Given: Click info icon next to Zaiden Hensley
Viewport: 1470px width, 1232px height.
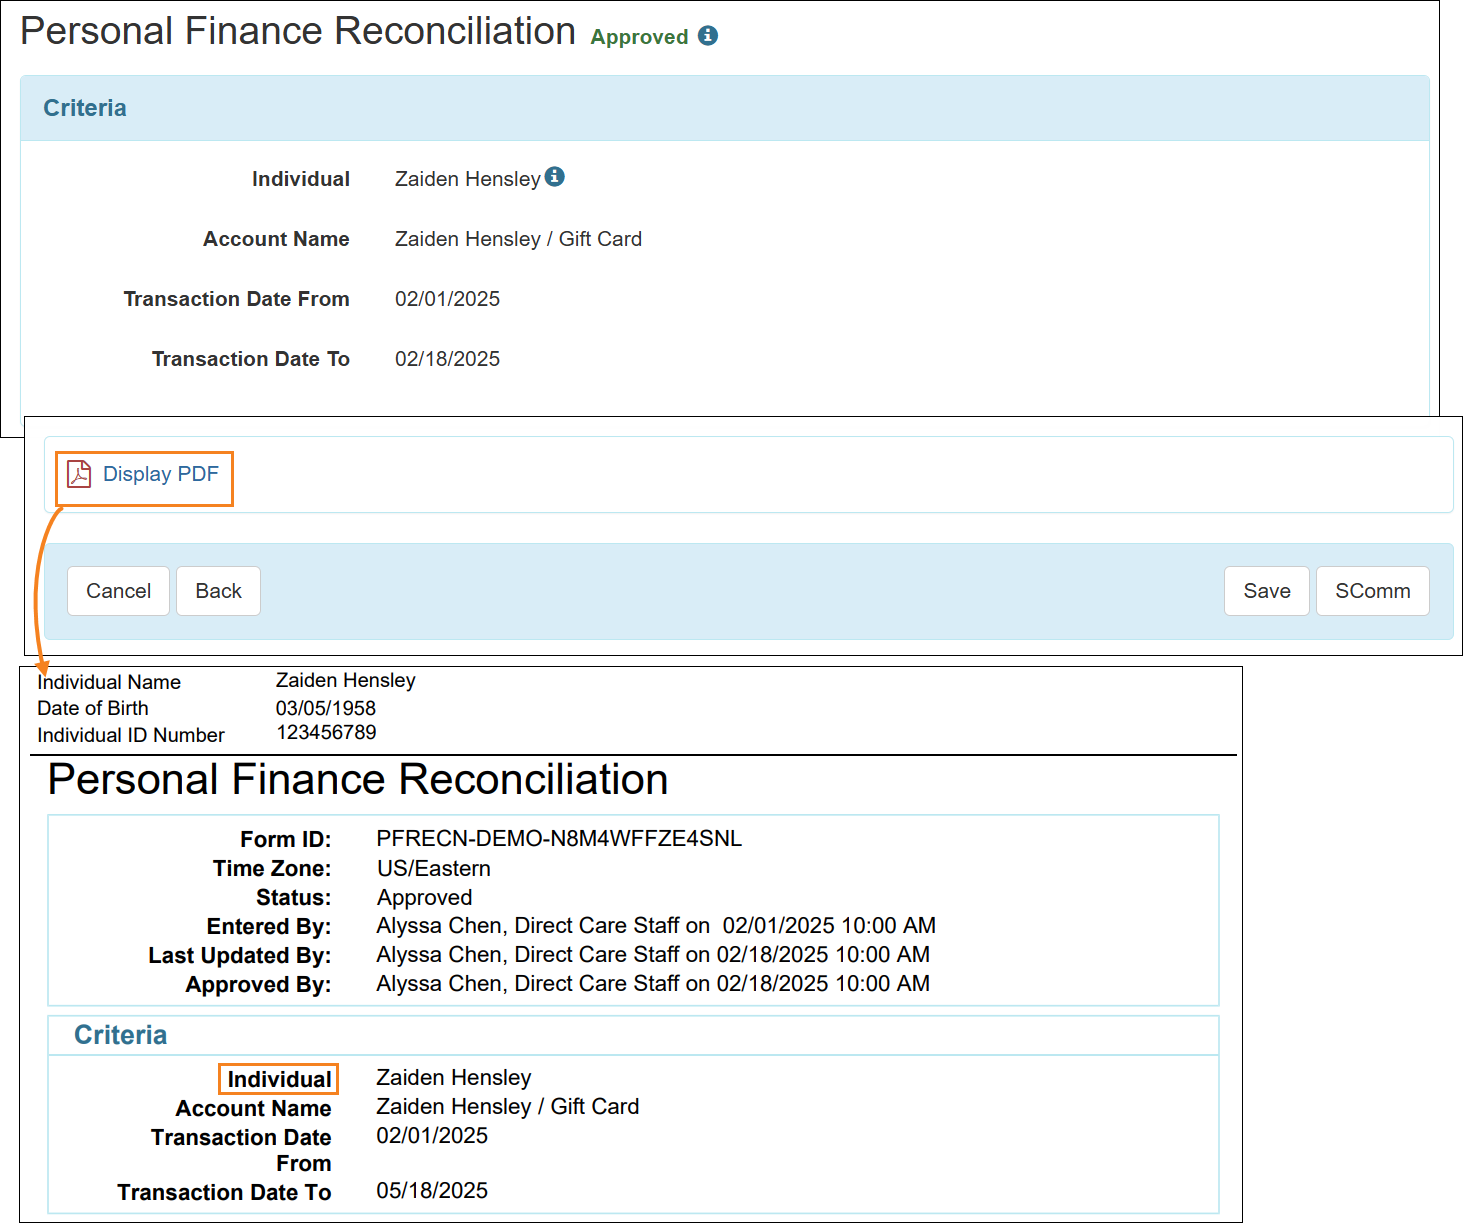Looking at the screenshot, I should 555,177.
